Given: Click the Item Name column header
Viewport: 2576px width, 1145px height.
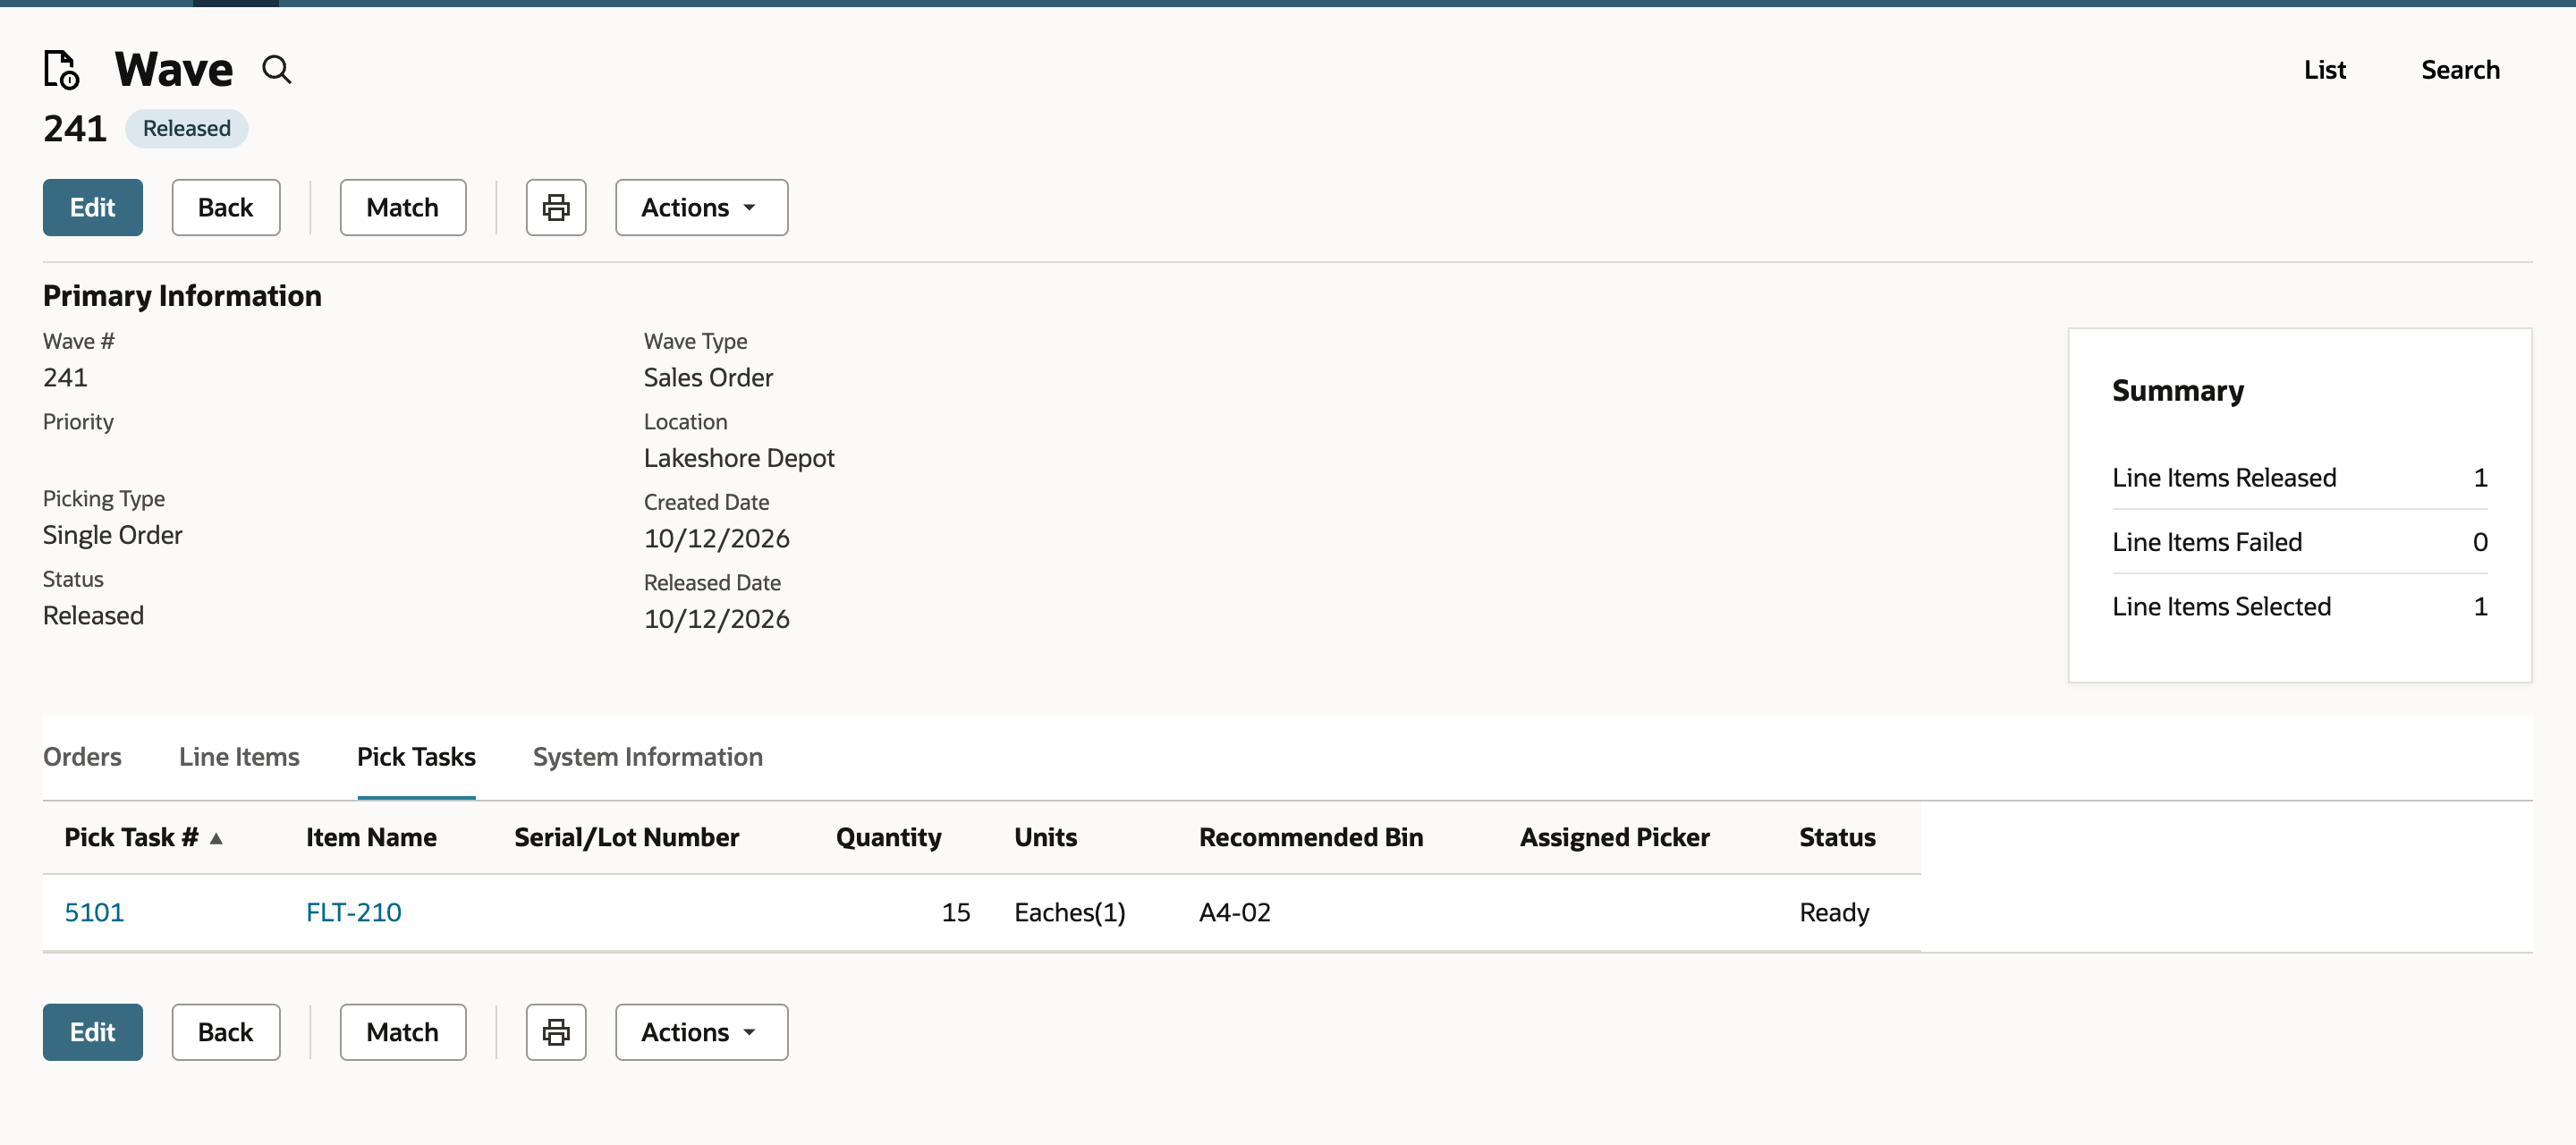Looking at the screenshot, I should click(x=371, y=838).
